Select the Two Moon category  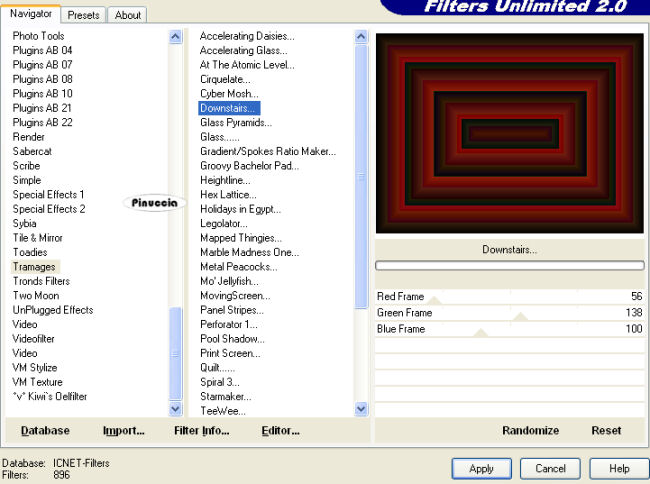point(36,295)
